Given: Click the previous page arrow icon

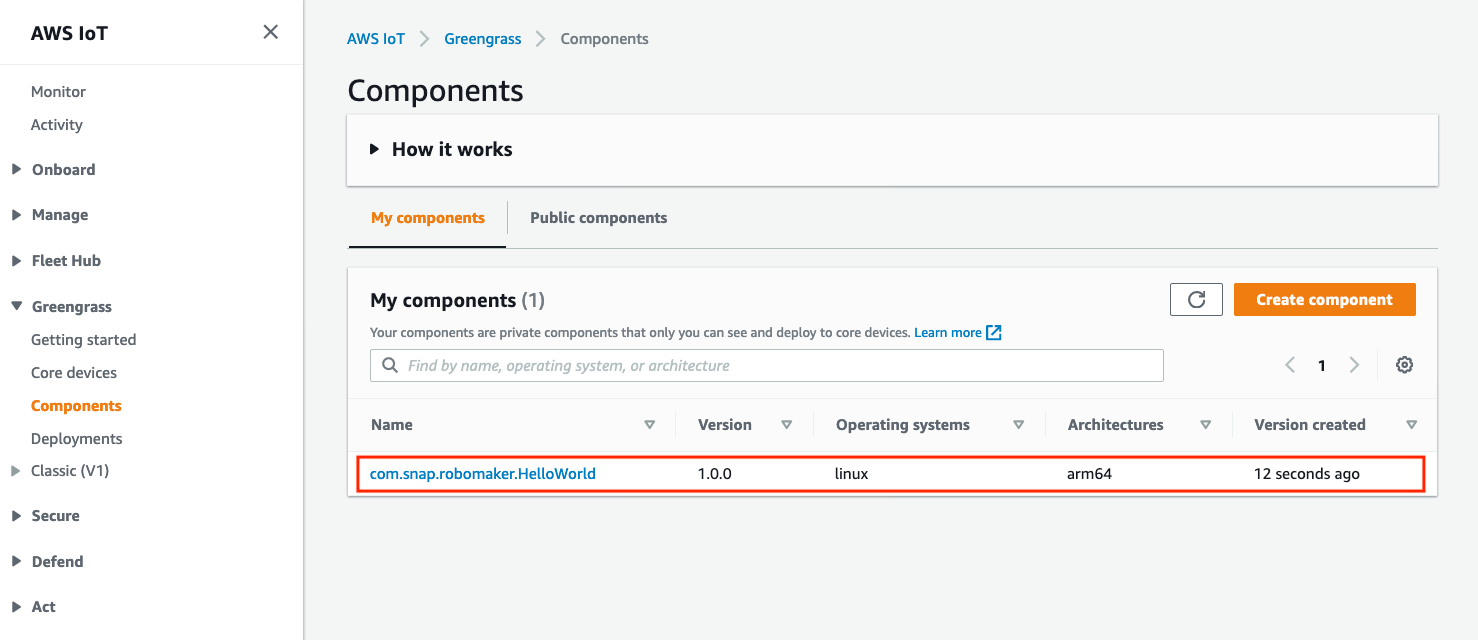Looking at the screenshot, I should [x=1289, y=365].
